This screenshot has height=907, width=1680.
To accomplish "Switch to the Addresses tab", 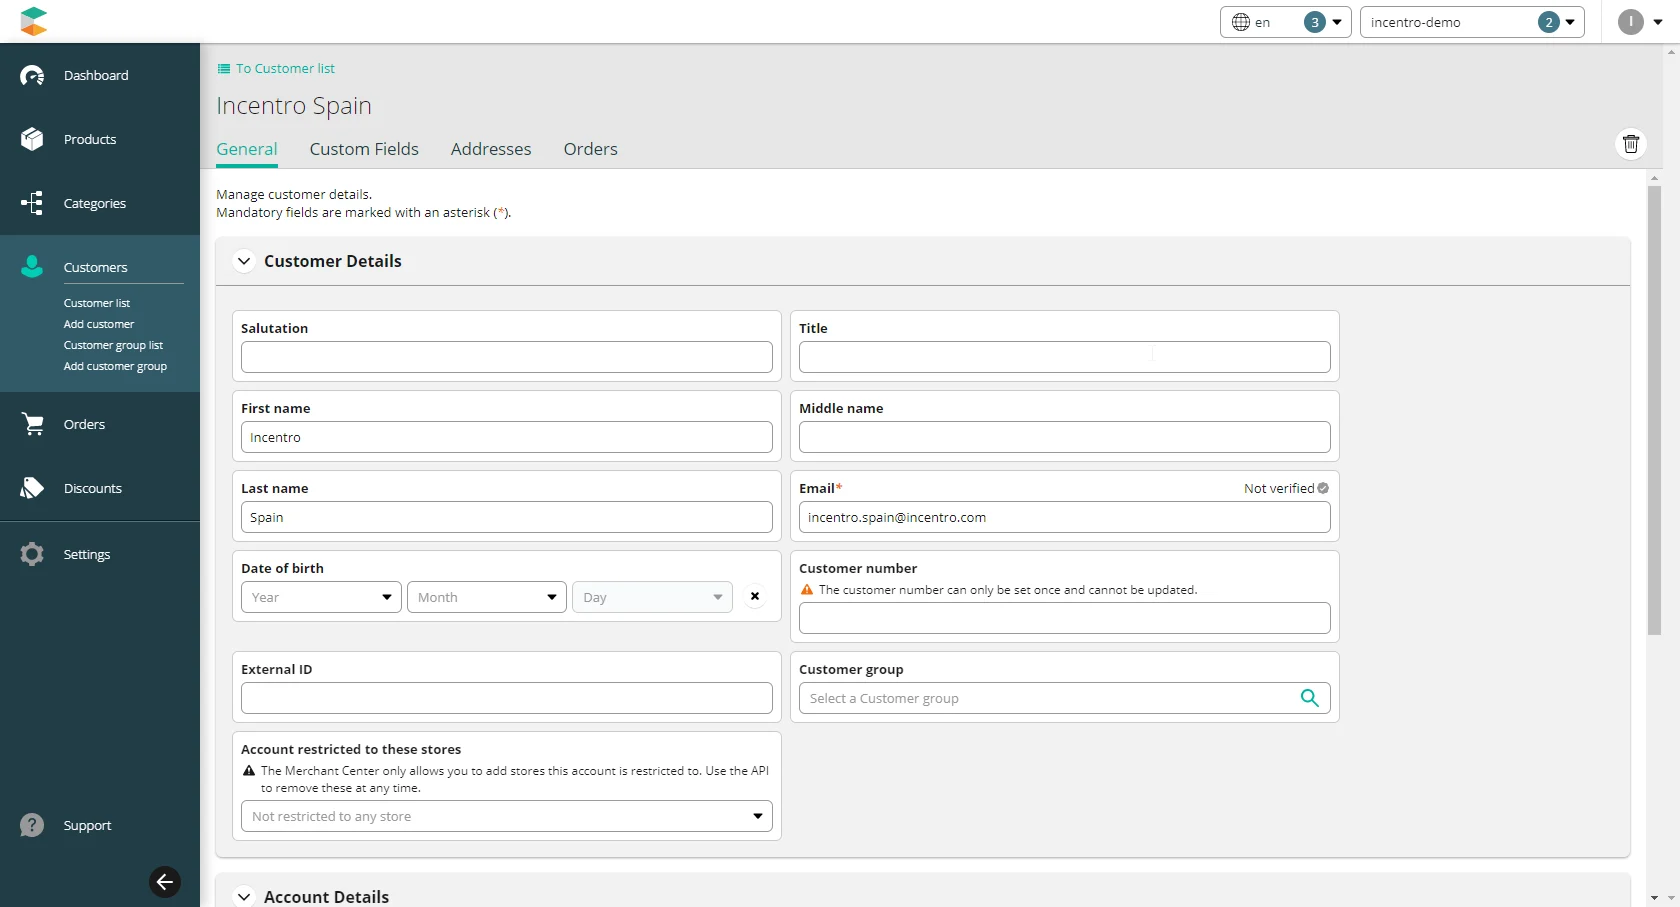I will pos(491,149).
